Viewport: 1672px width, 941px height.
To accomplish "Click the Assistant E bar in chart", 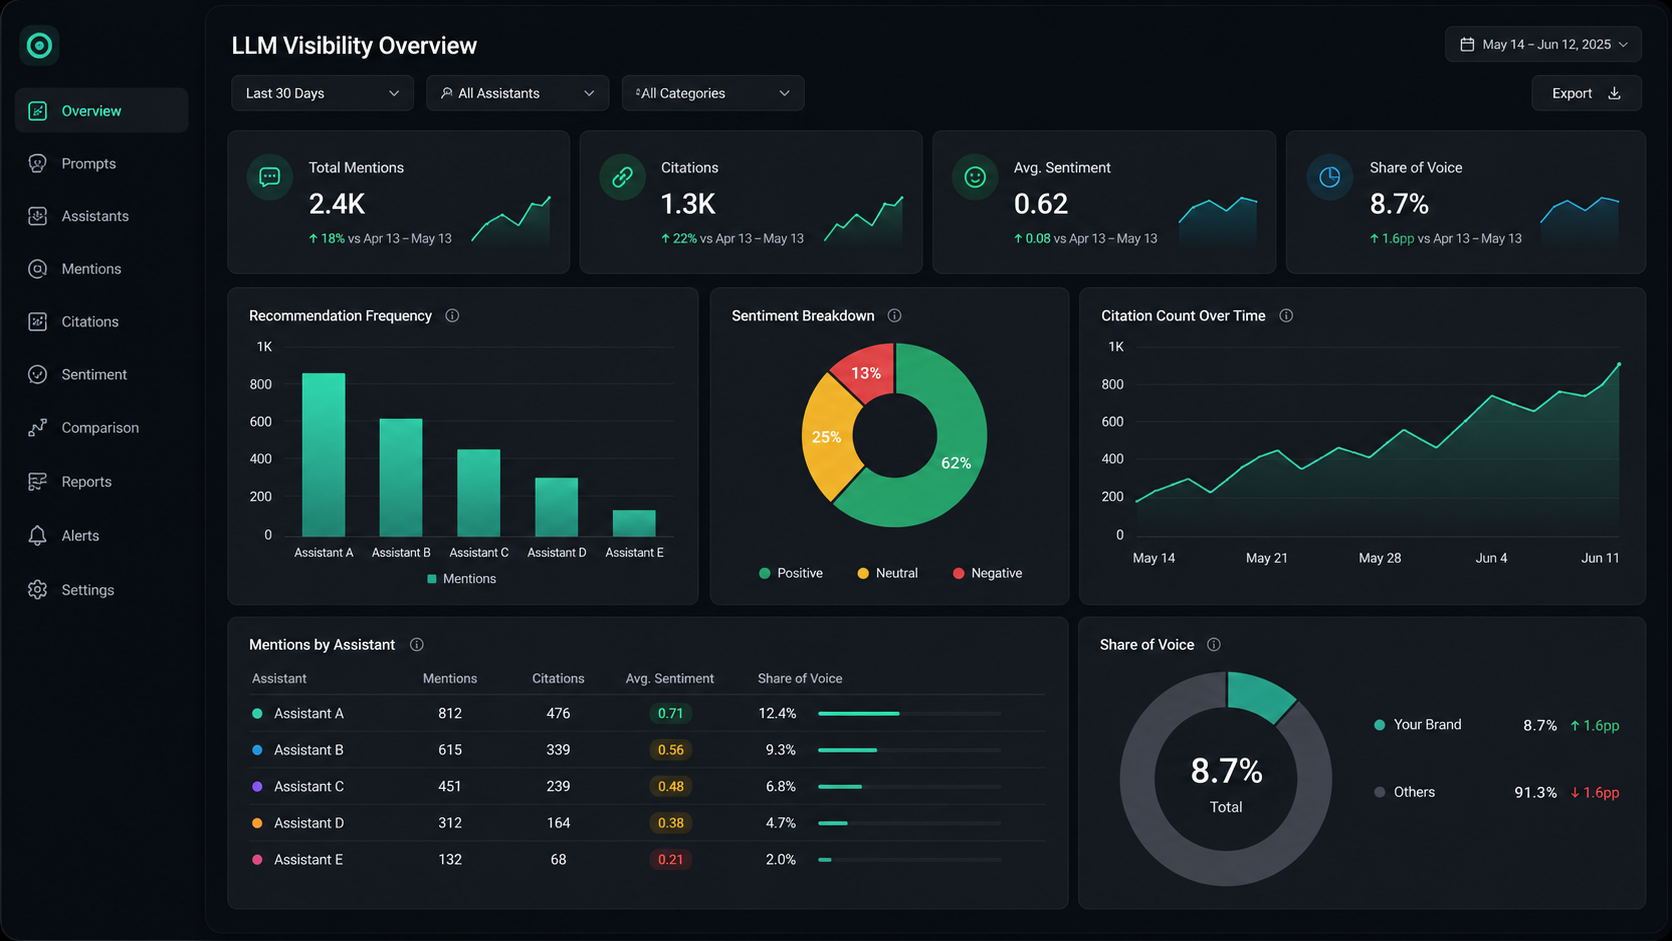I will [x=634, y=523].
